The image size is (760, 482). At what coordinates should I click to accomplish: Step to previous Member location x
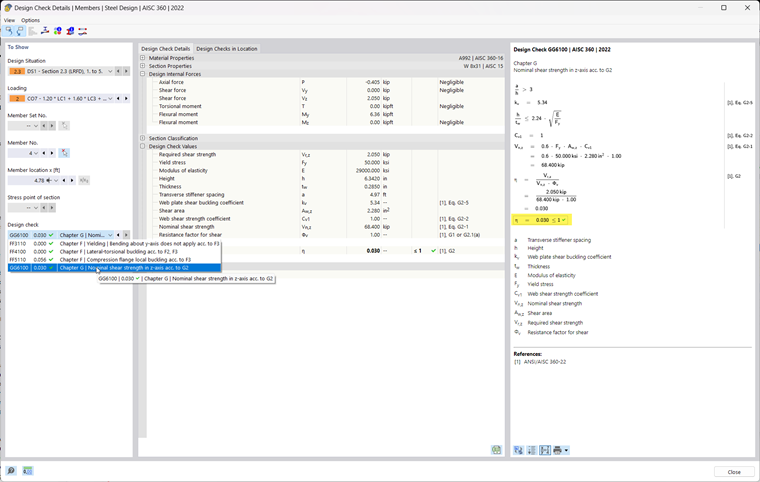(63, 180)
